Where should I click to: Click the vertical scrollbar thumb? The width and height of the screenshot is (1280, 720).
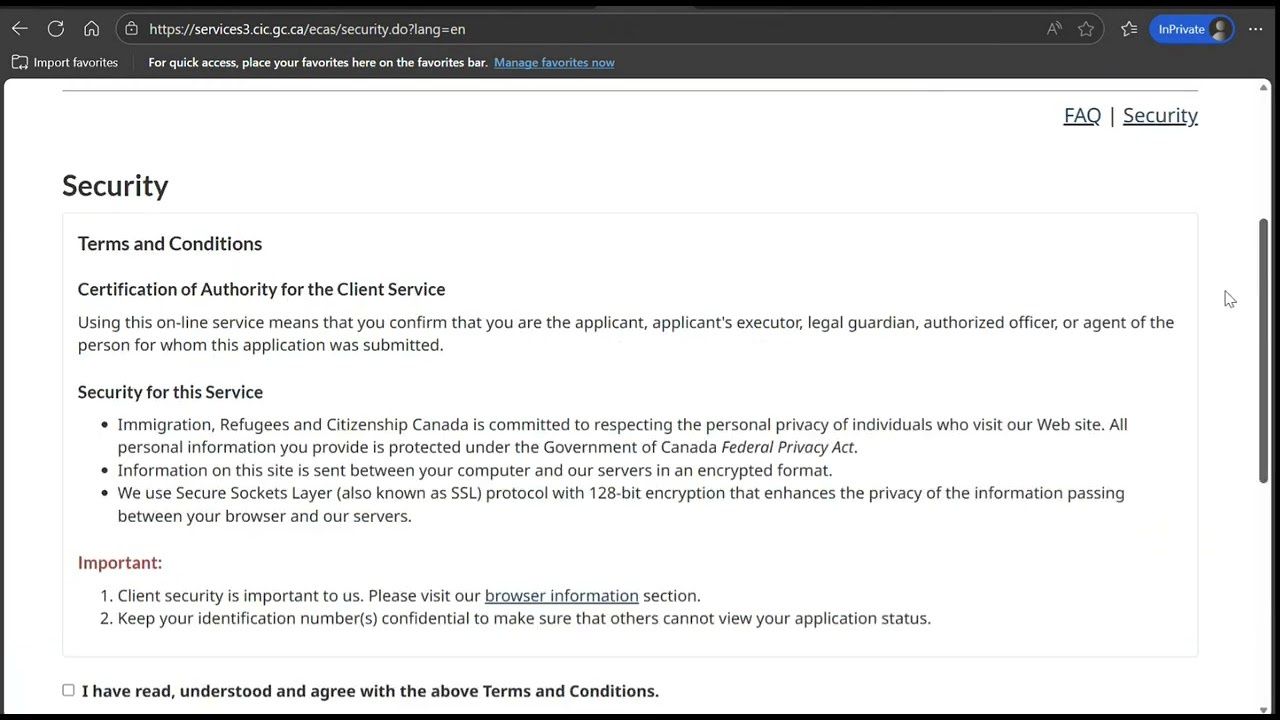point(1264,350)
